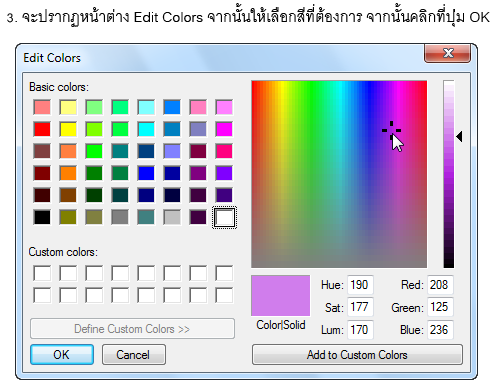This screenshot has height=380, width=490.
Task: Click the vertical luminance gradient bar
Action: point(449,174)
